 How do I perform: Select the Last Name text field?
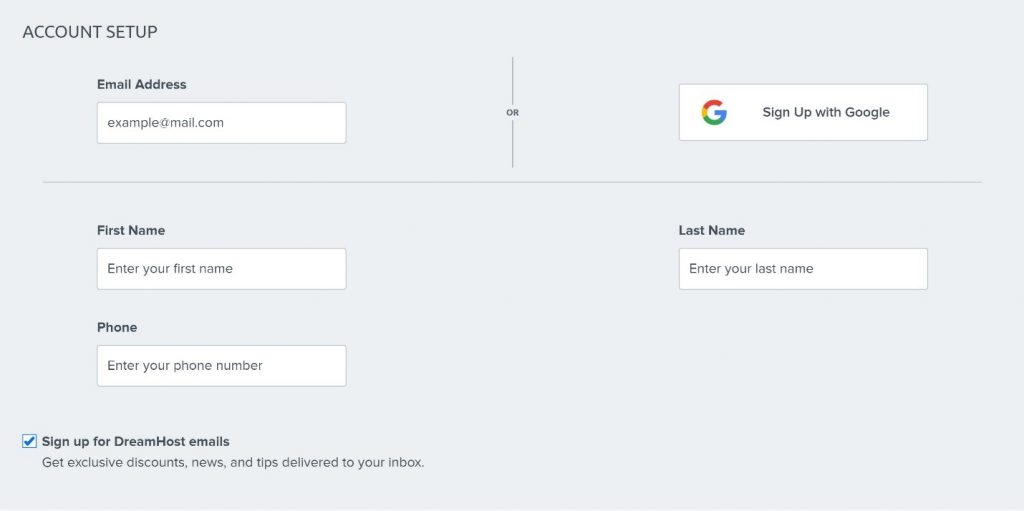(x=803, y=269)
